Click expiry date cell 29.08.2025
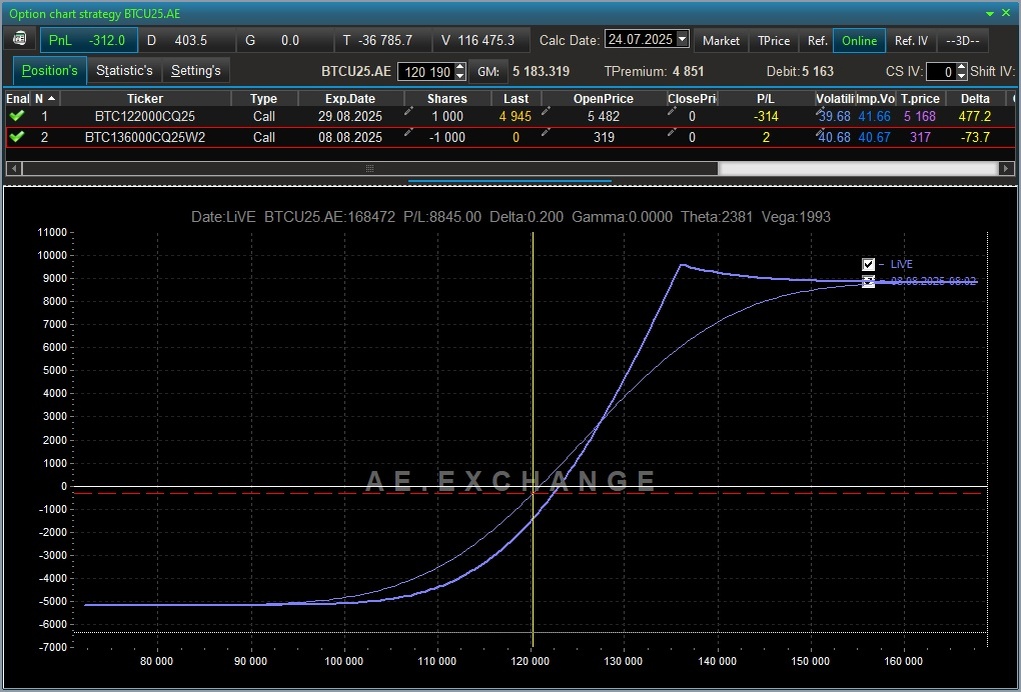The height and width of the screenshot is (692, 1021). [350, 117]
